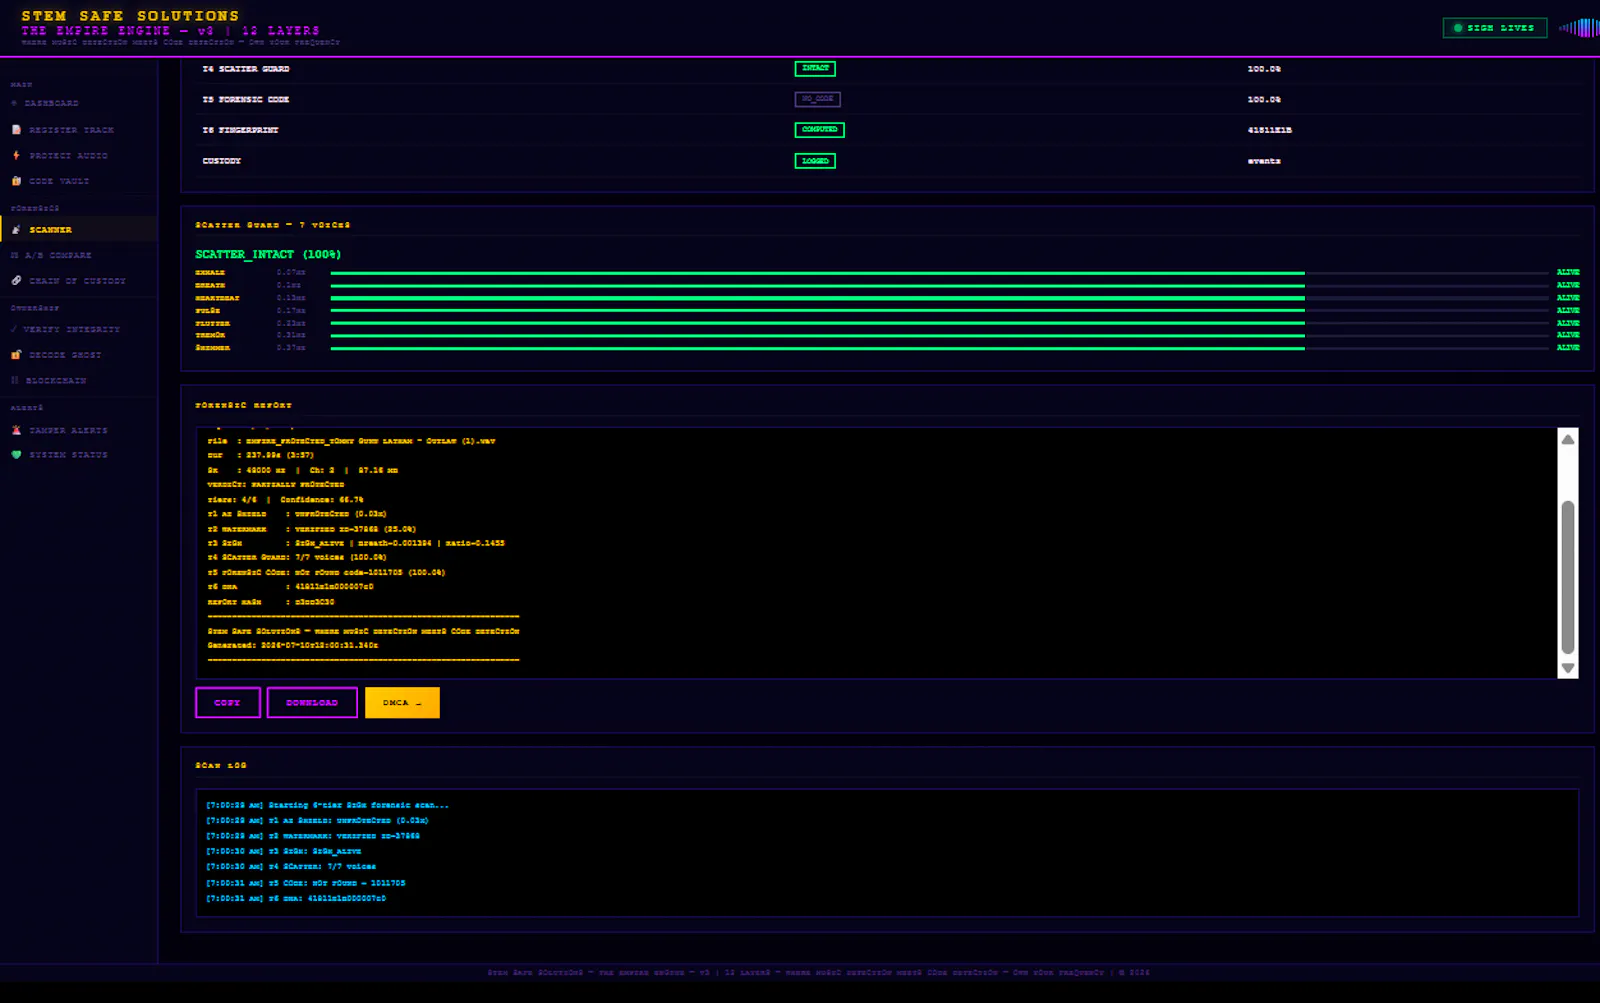Click the COMPUTED badge for Fingerprint
This screenshot has width=1600, height=1003.
click(819, 130)
